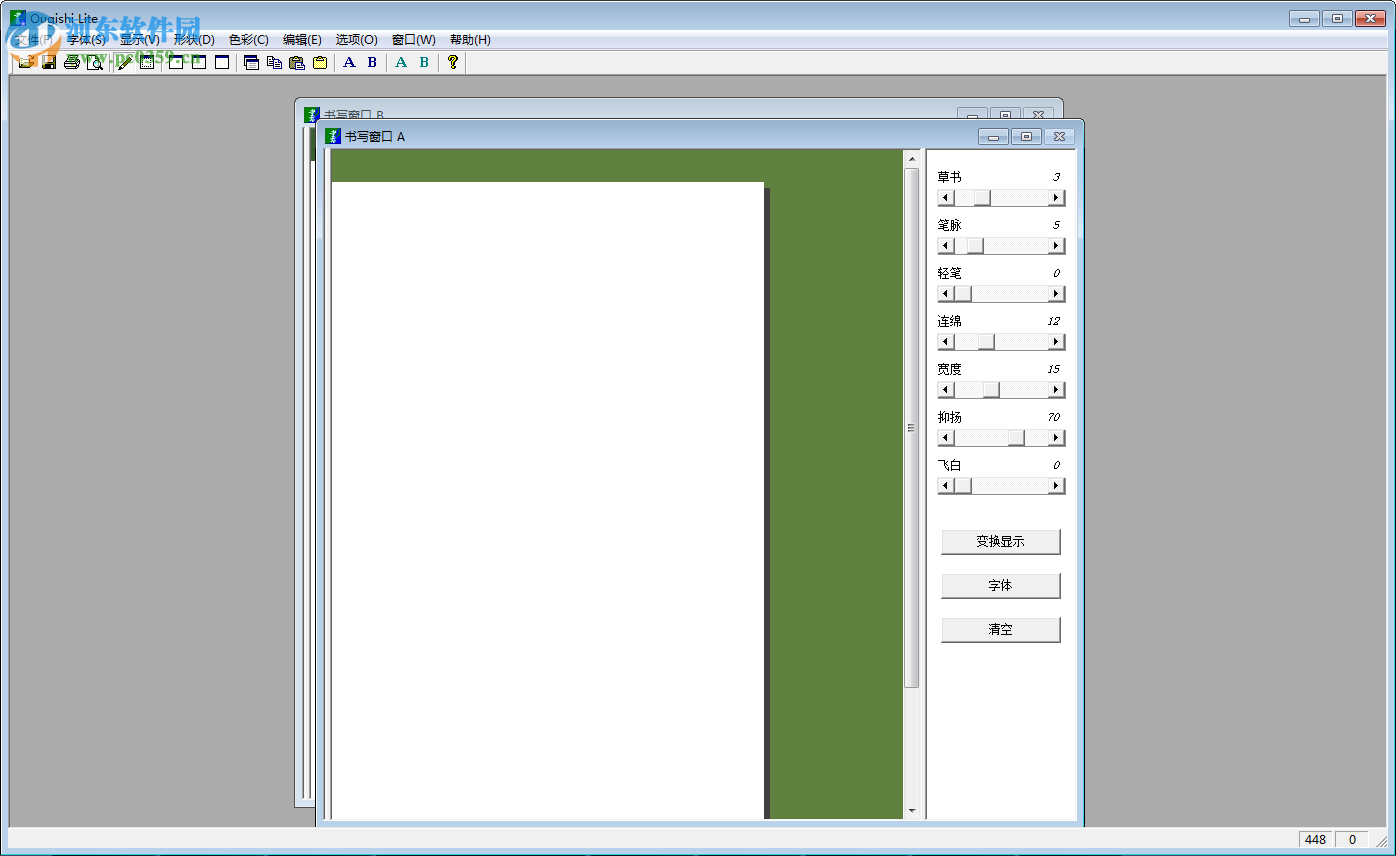Increase 轻笔 with its right arrow
Image resolution: width=1396 pixels, height=856 pixels.
1057,294
